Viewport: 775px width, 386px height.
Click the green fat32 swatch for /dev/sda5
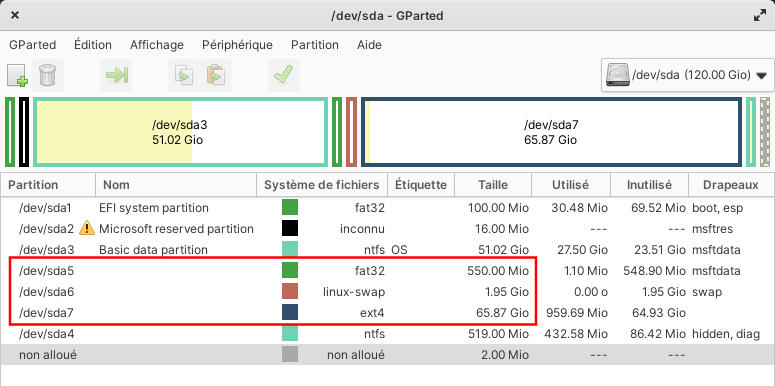pos(290,270)
